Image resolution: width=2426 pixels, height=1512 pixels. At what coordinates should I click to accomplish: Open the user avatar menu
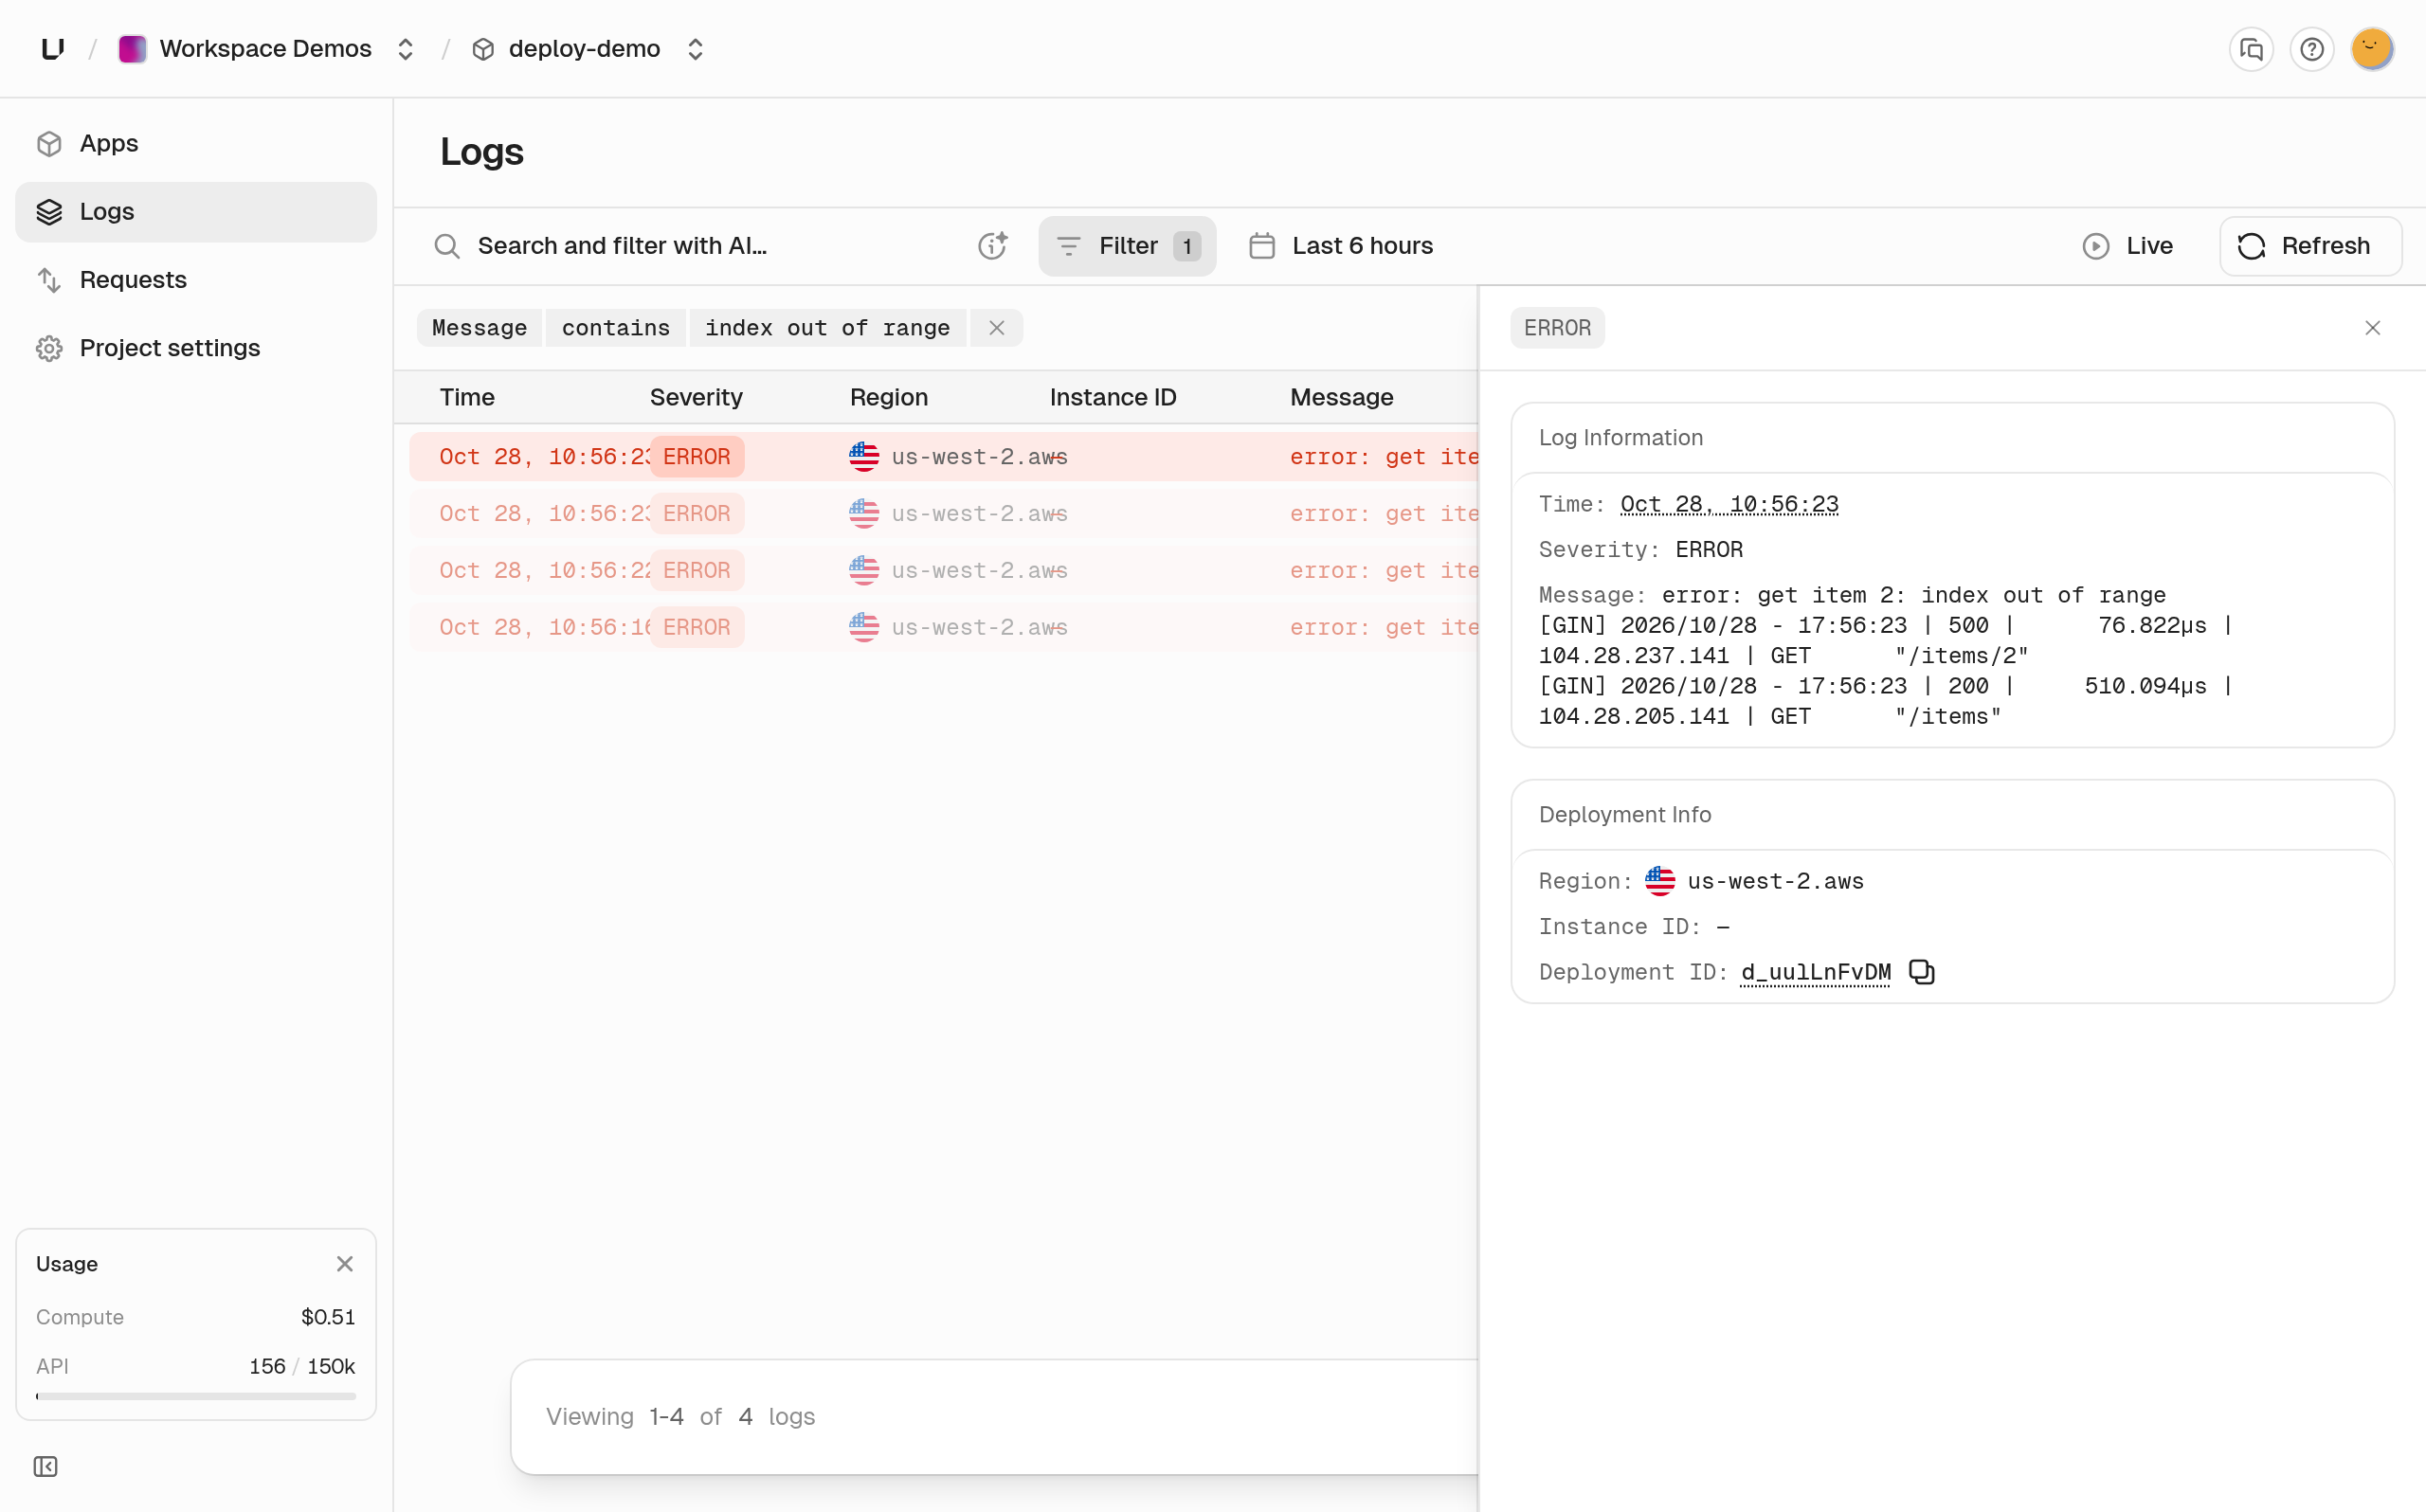(2372, 49)
